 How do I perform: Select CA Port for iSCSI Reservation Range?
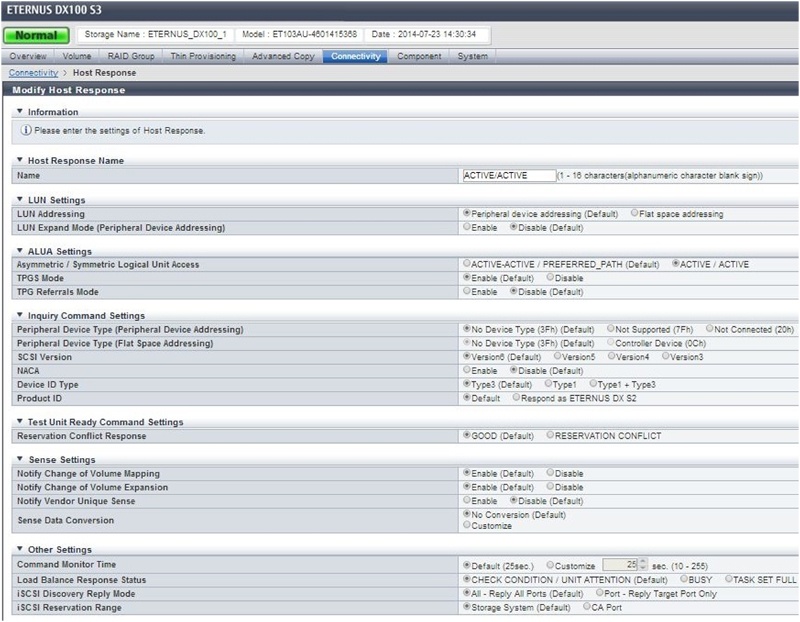(x=587, y=607)
